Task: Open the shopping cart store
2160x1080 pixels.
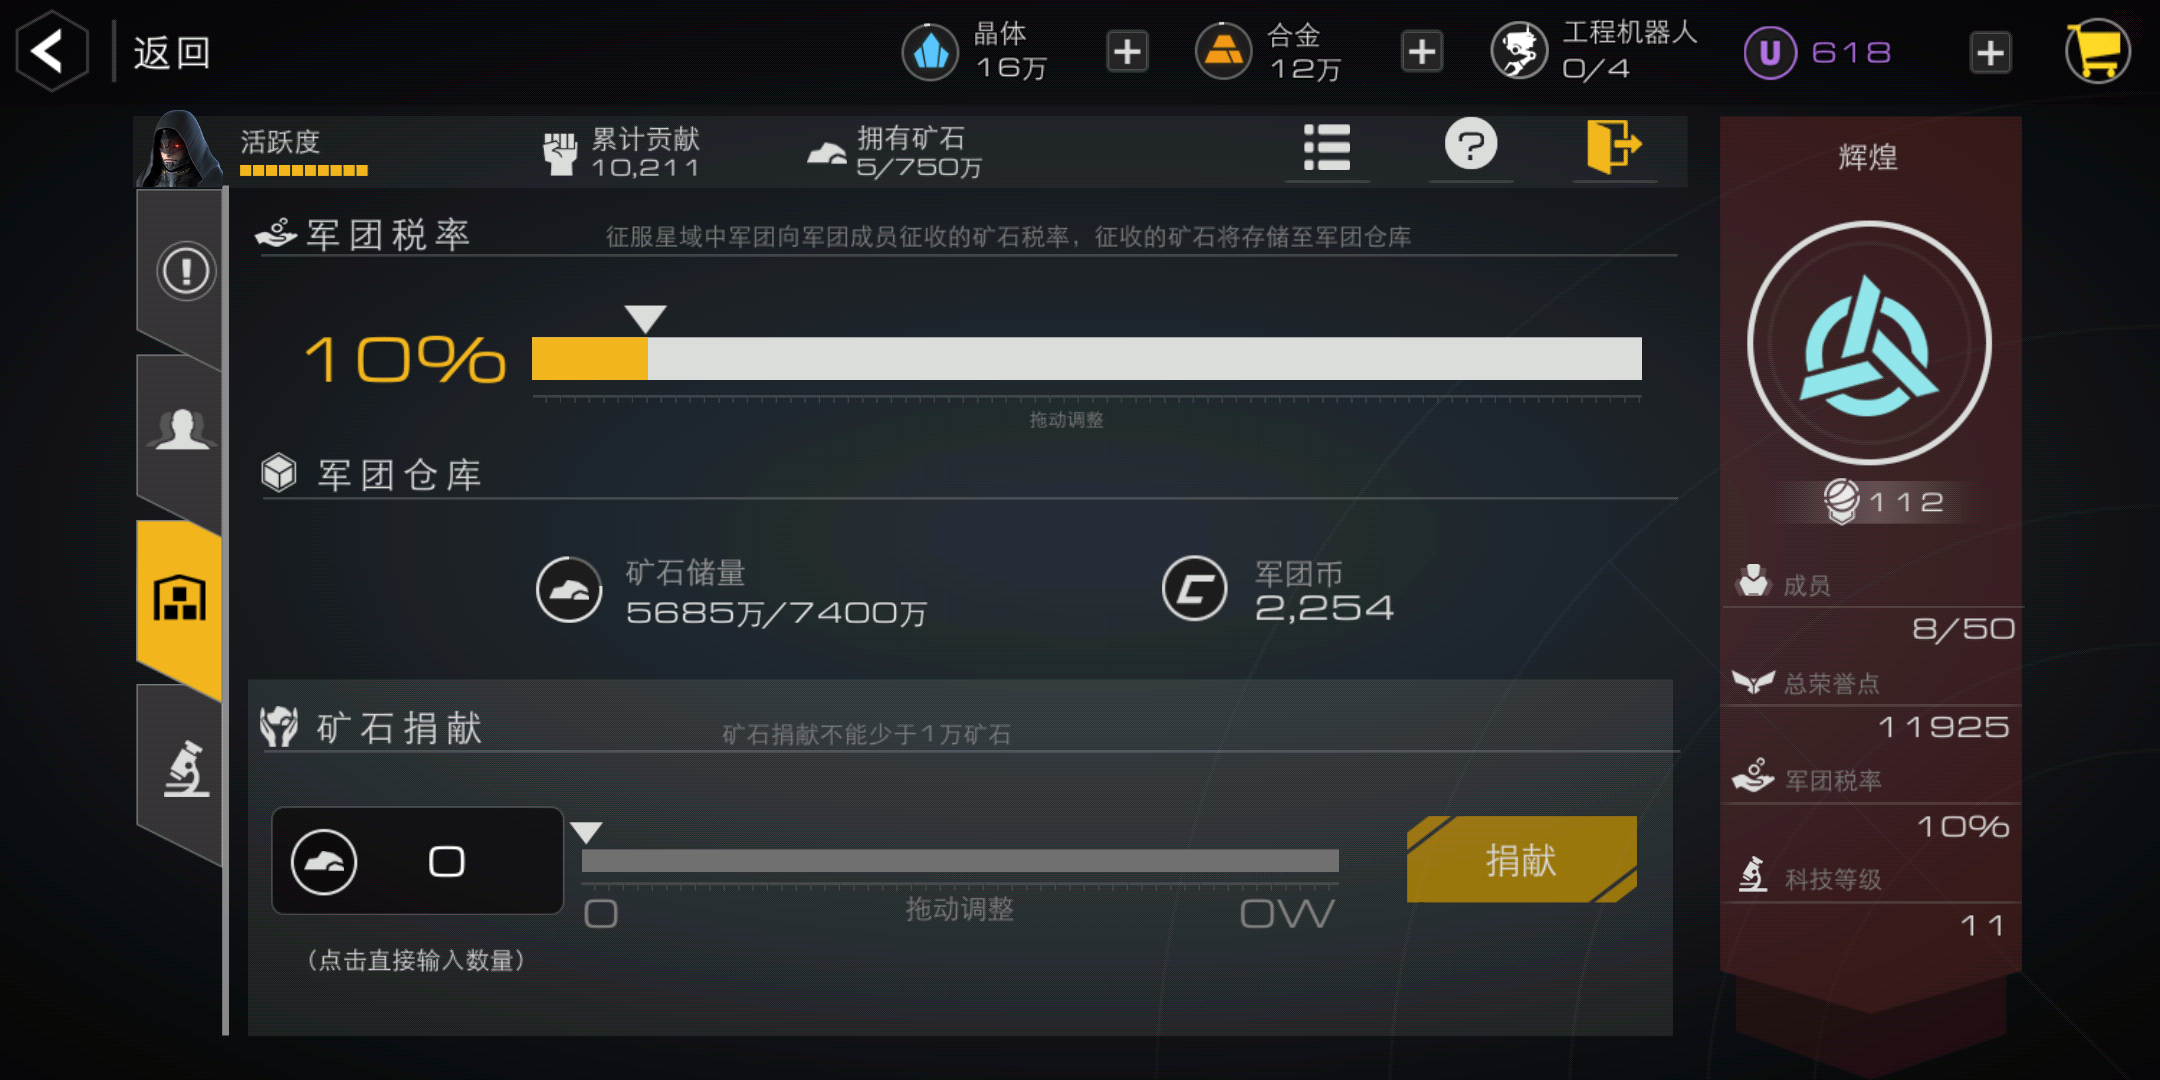Action: coord(2098,51)
